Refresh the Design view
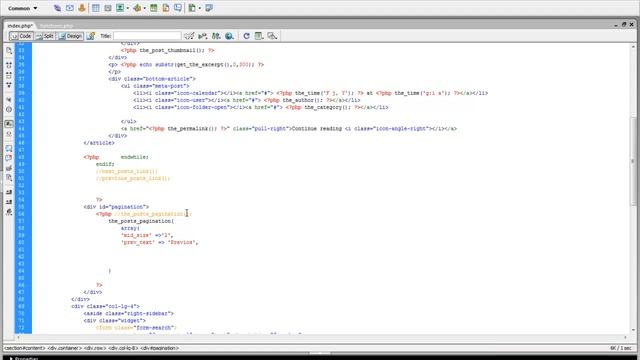 point(246,36)
